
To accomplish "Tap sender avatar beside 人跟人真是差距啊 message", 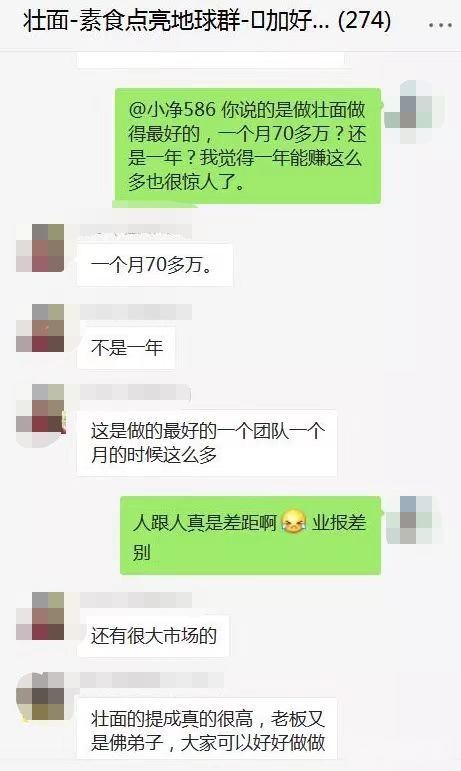I will pyautogui.click(x=415, y=520).
